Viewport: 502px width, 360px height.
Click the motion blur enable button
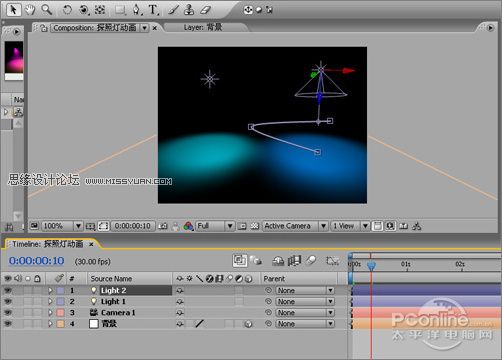[x=311, y=260]
